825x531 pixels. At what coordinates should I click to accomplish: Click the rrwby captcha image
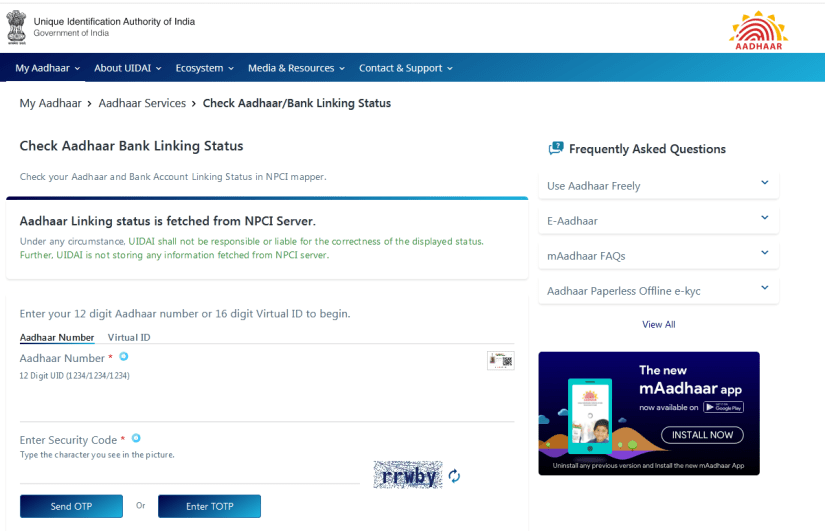408,475
